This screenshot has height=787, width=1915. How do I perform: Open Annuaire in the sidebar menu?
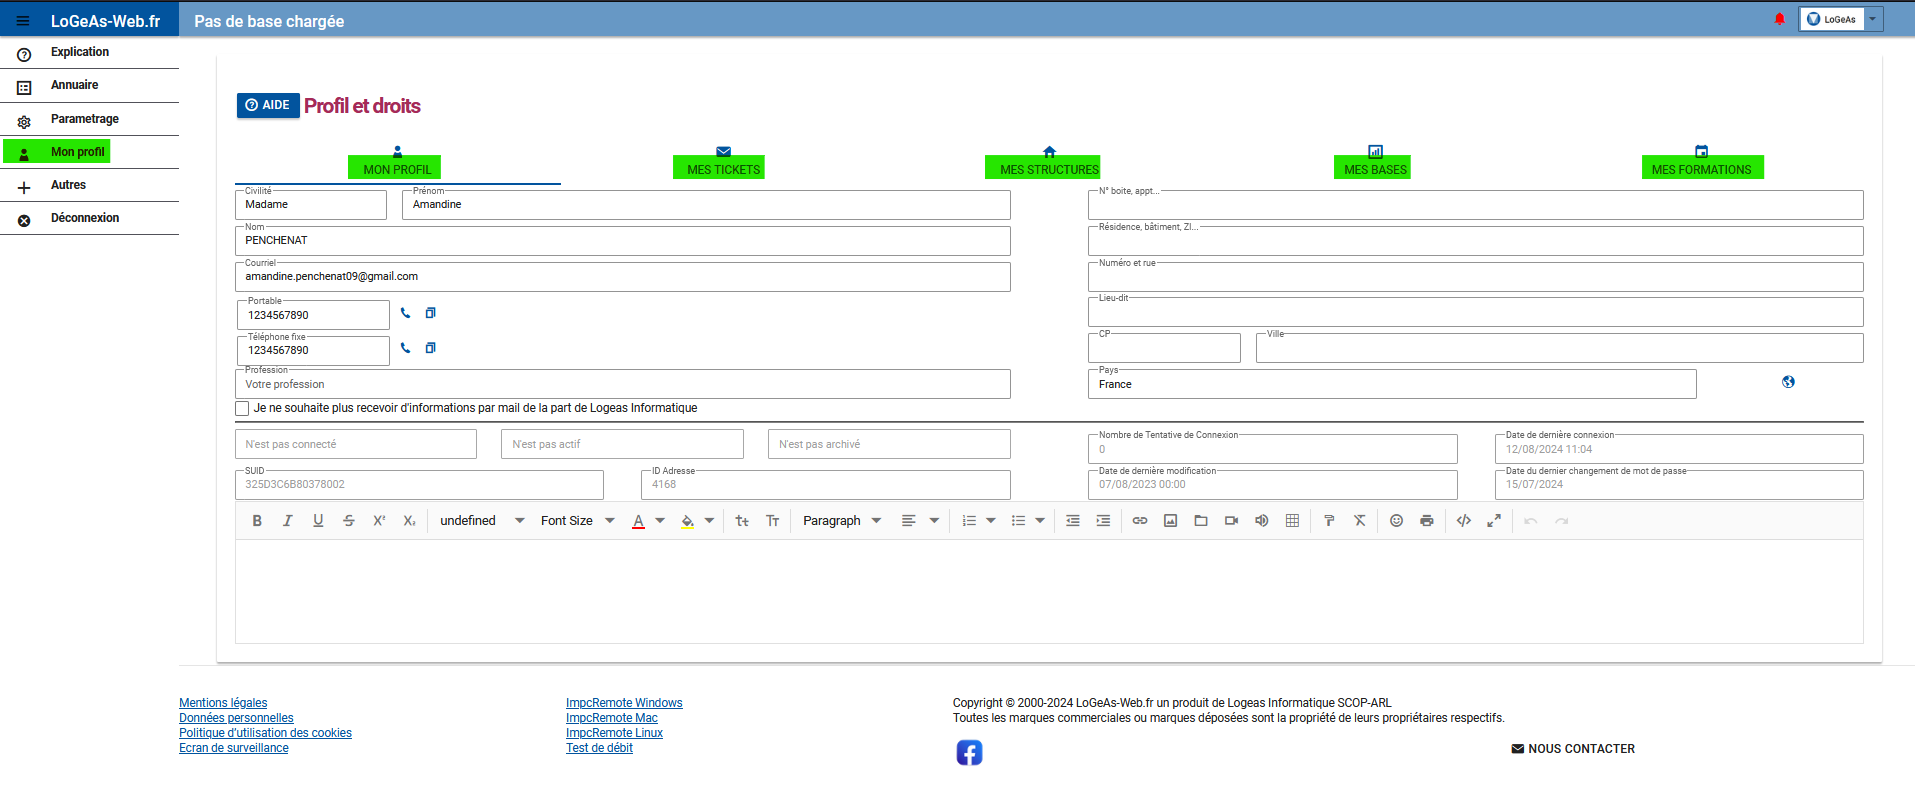coord(74,85)
